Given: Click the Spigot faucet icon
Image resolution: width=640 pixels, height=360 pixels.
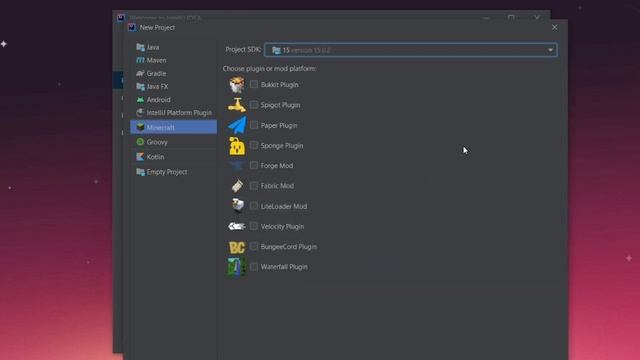Looking at the screenshot, I should 237,105.
